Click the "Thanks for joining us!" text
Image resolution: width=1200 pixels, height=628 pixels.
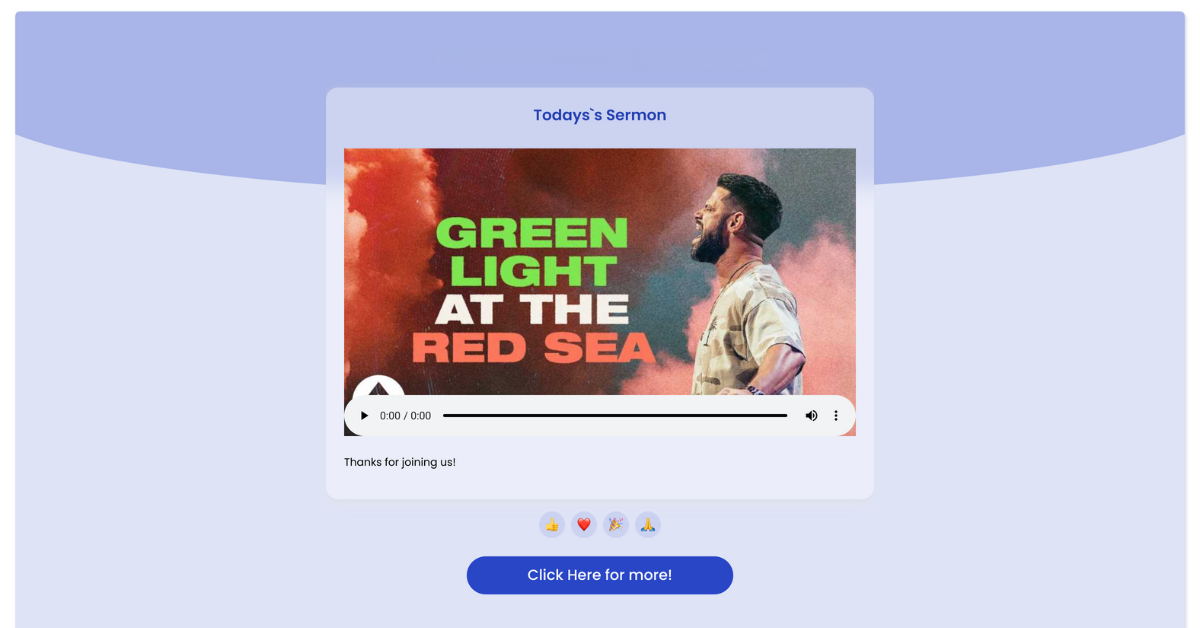coord(400,462)
